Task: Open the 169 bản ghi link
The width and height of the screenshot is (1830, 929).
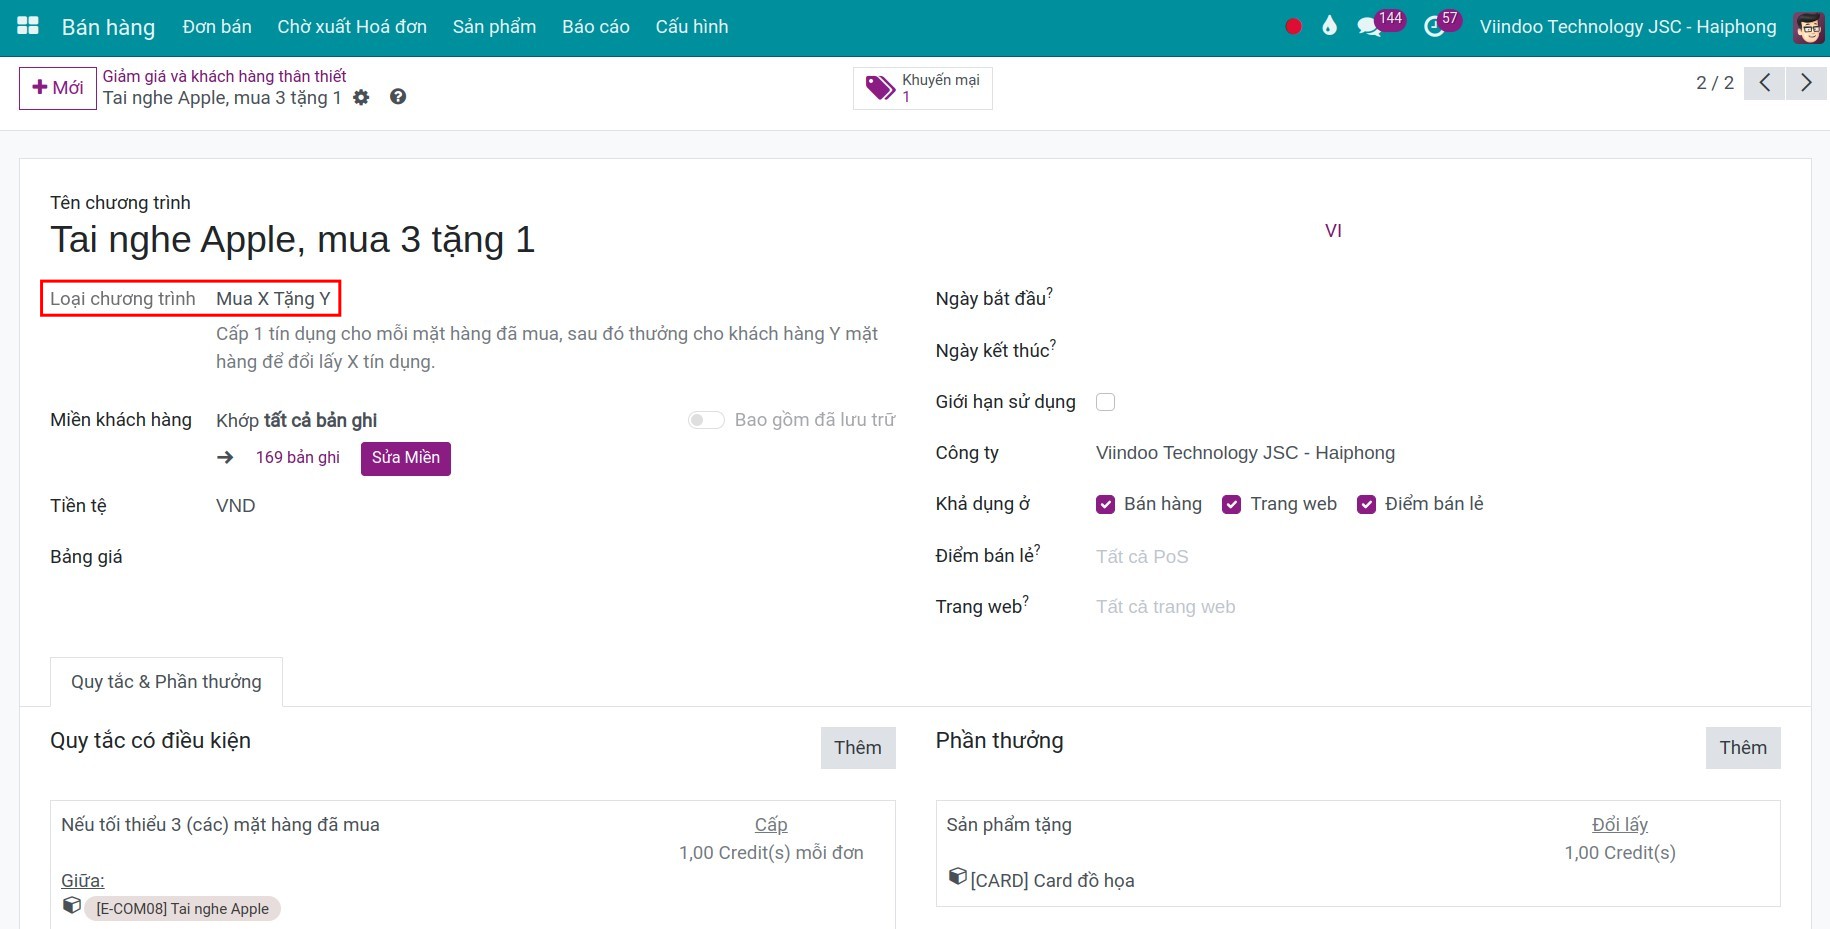Action: click(297, 458)
